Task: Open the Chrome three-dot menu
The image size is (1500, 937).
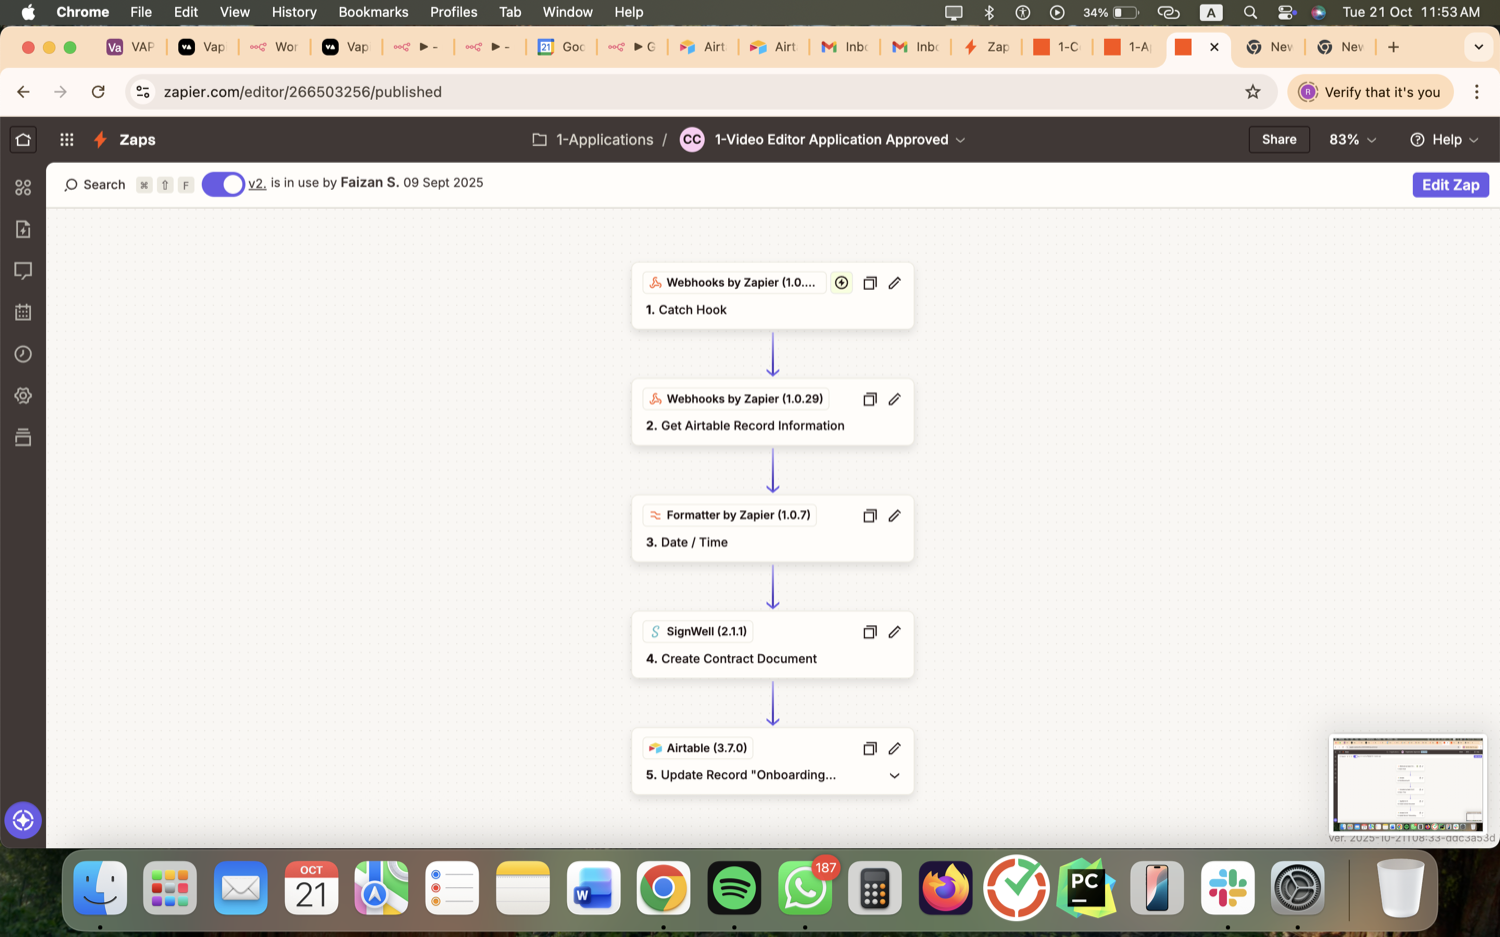Action: tap(1477, 92)
